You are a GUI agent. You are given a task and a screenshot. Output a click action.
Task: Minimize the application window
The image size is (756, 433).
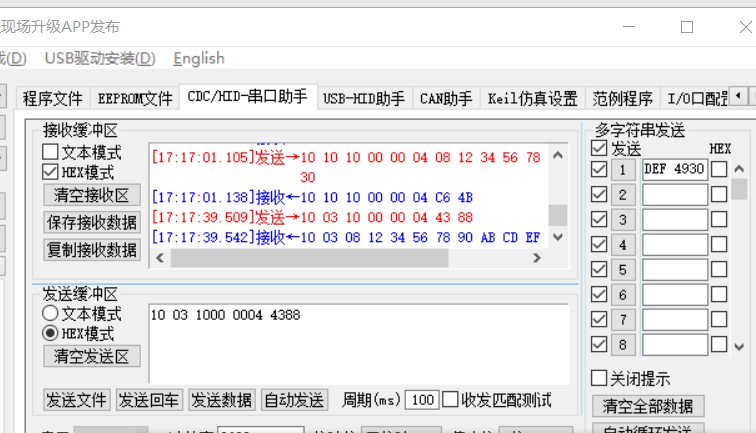point(629,27)
